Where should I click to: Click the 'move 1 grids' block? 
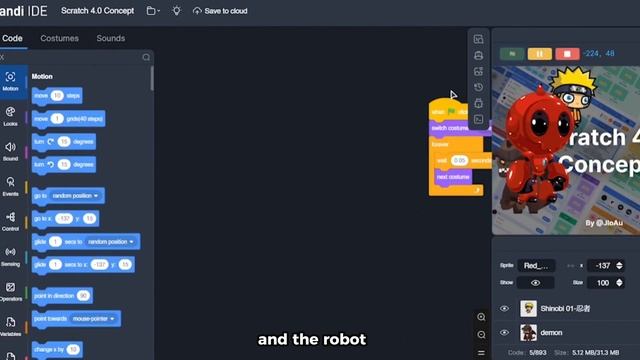(69, 119)
